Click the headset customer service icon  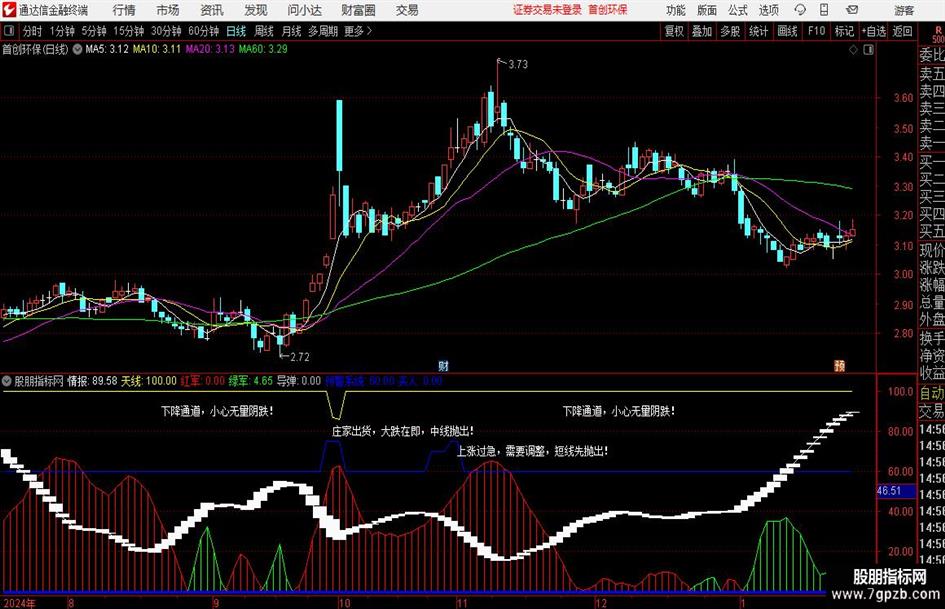(x=800, y=10)
